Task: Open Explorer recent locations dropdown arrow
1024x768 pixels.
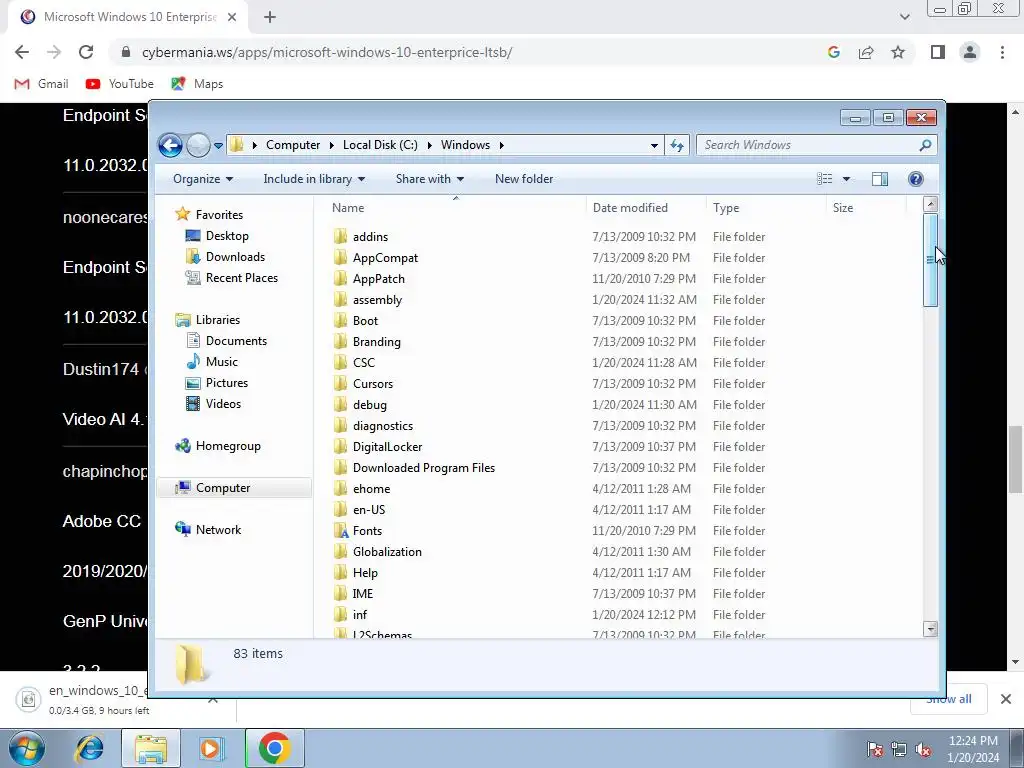Action: [218, 146]
